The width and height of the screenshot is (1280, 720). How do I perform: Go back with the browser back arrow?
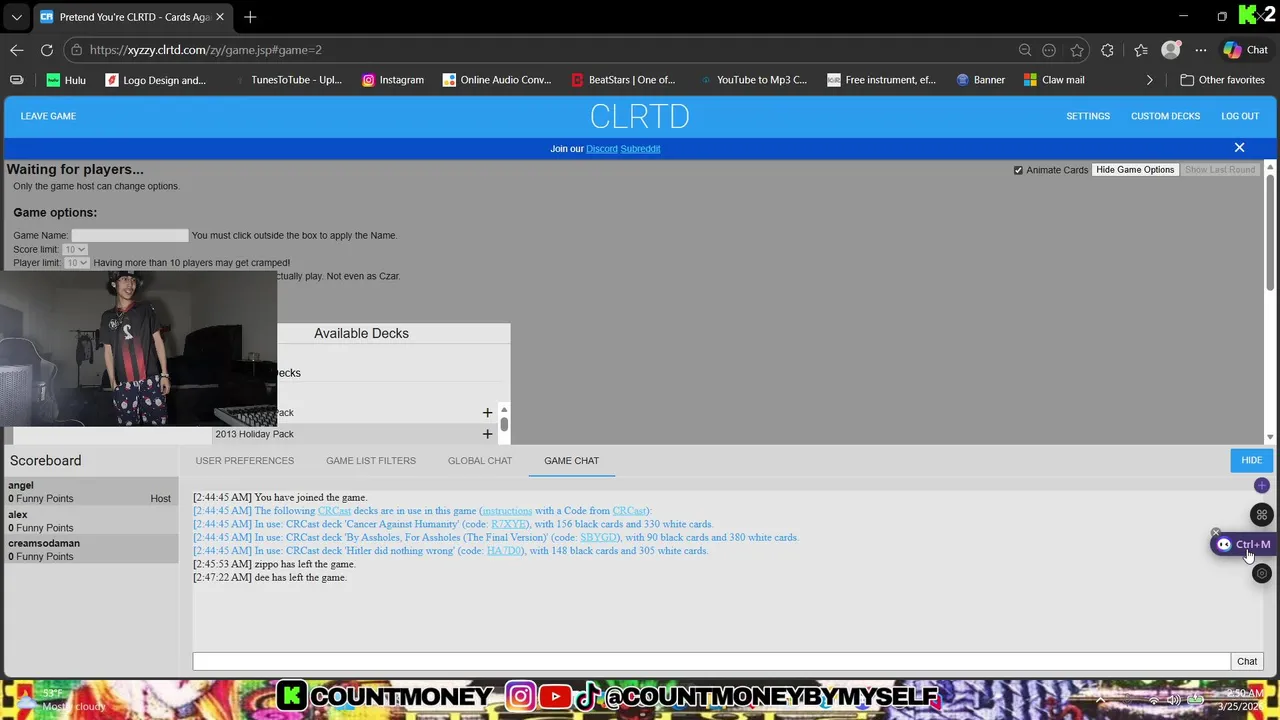click(x=17, y=50)
